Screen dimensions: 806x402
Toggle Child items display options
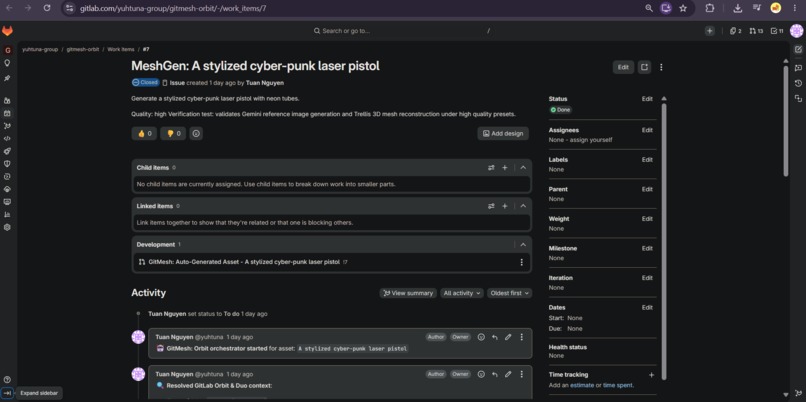[x=491, y=168]
